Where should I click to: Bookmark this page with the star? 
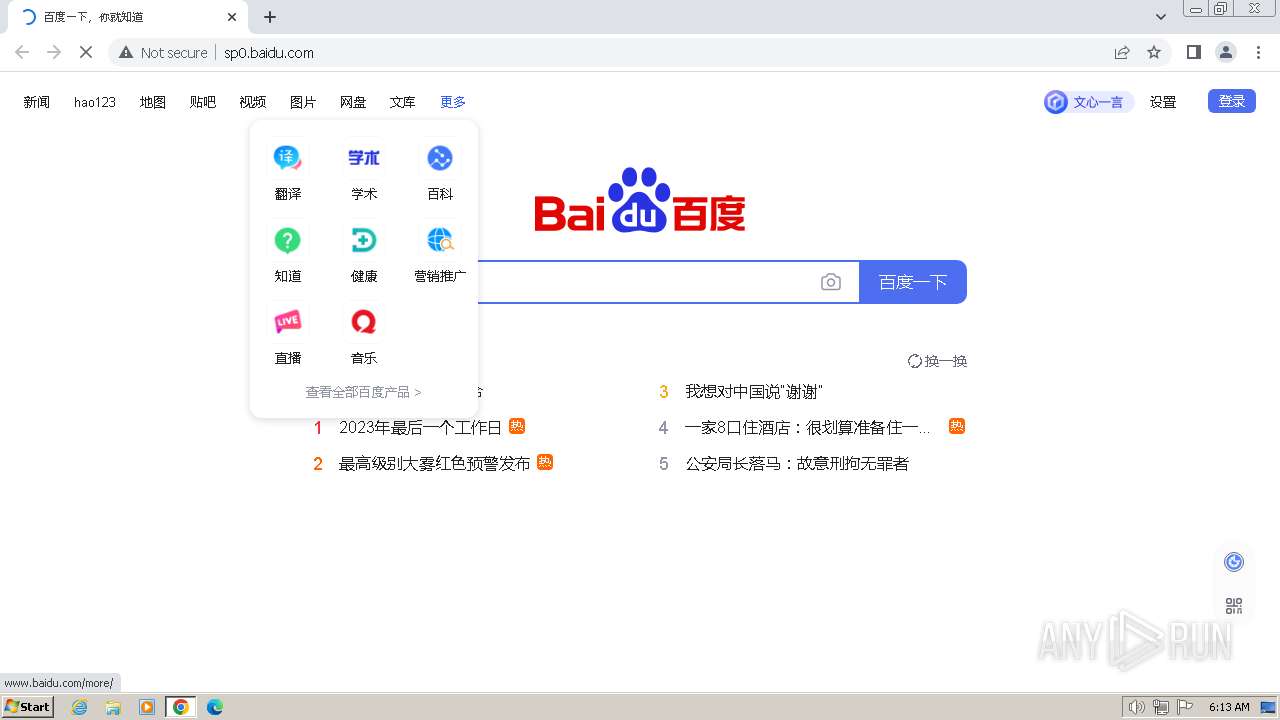click(1154, 52)
